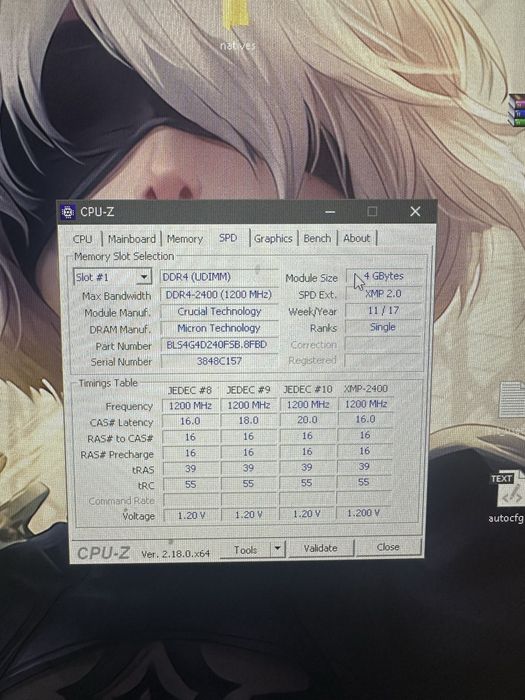525x700 pixels.
Task: Open the autocfg text file desktop icon
Action: [x=509, y=496]
